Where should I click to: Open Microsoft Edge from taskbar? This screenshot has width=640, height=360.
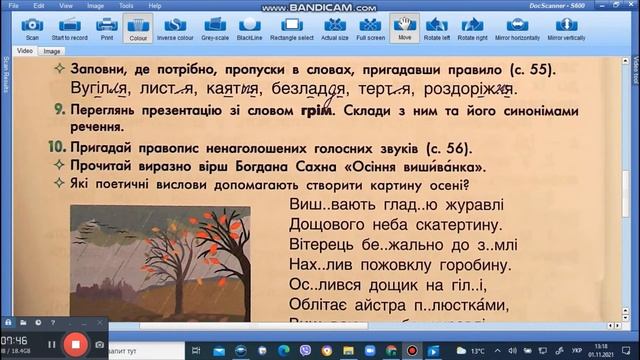[x=284, y=351]
